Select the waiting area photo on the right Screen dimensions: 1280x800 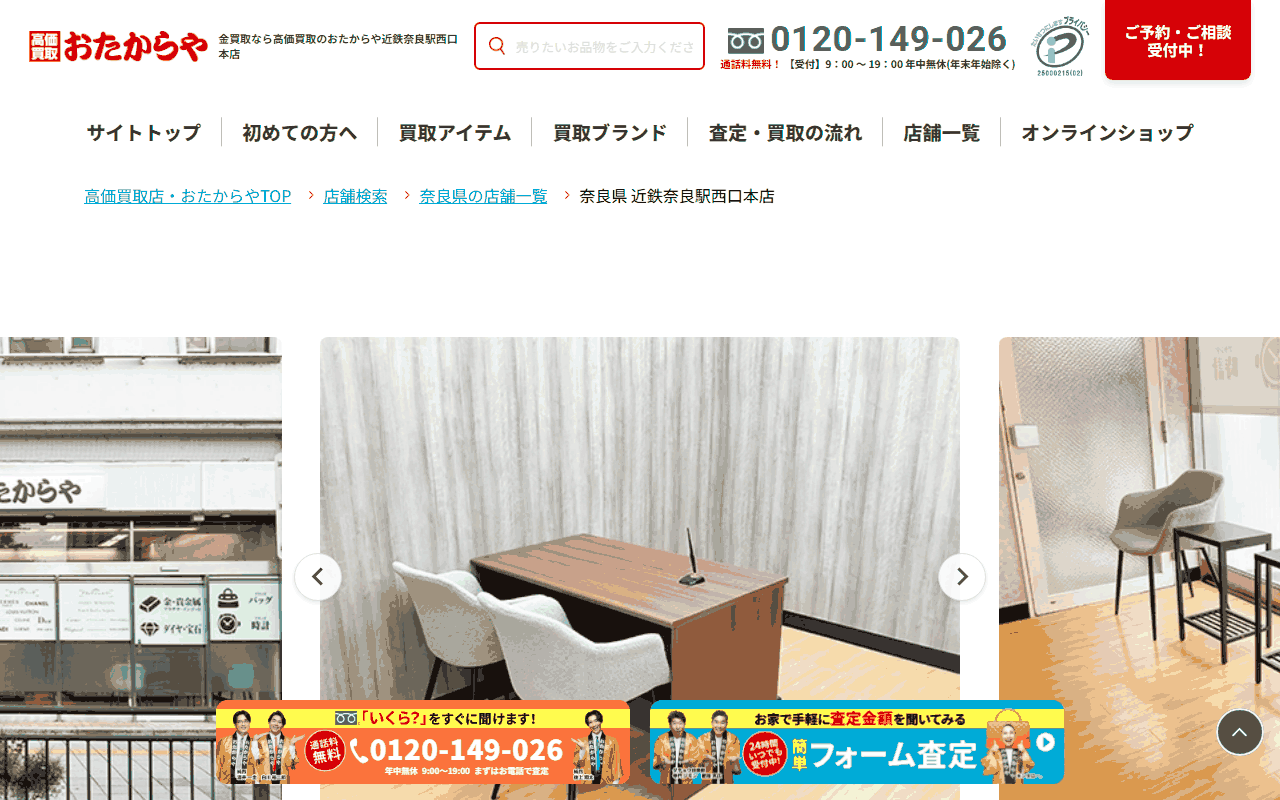point(1140,568)
